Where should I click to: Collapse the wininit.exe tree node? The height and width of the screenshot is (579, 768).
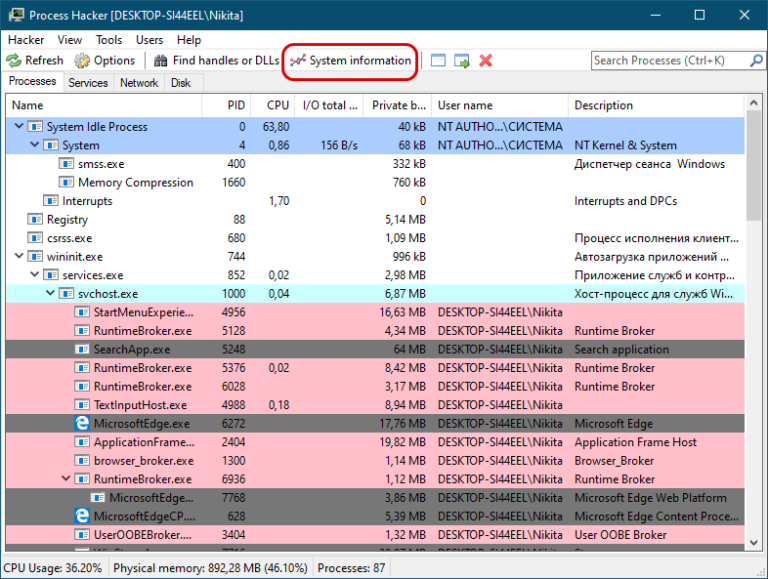[x=19, y=256]
